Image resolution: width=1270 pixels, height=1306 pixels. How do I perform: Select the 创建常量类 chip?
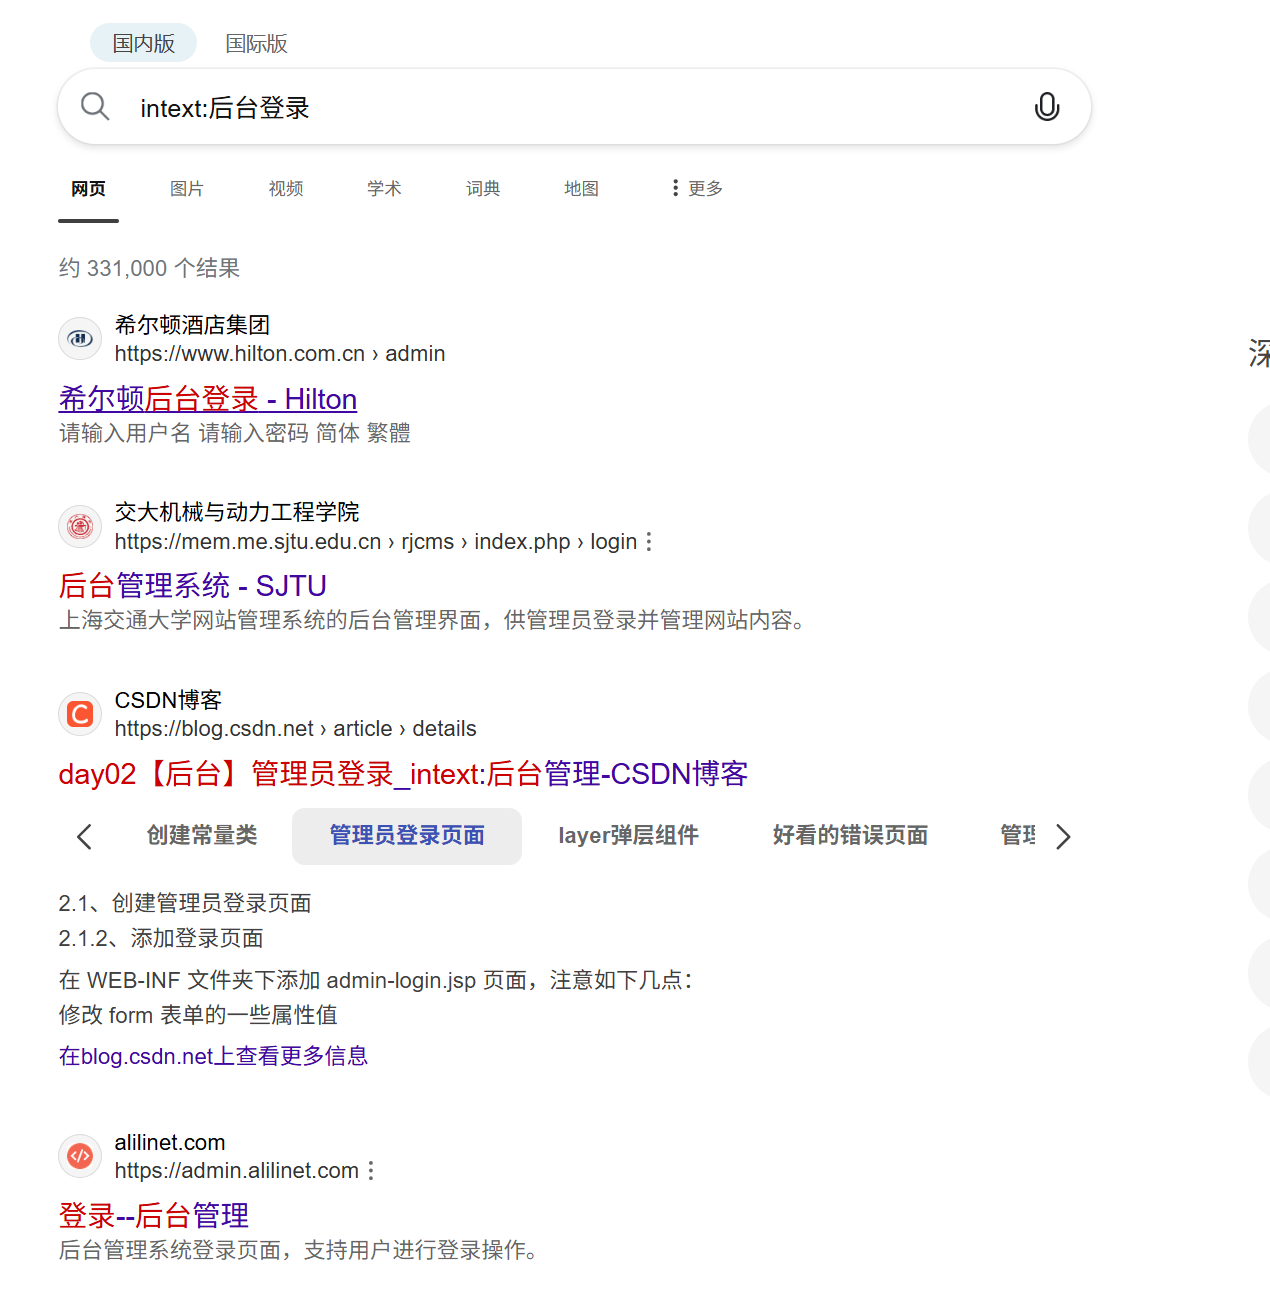tap(202, 836)
